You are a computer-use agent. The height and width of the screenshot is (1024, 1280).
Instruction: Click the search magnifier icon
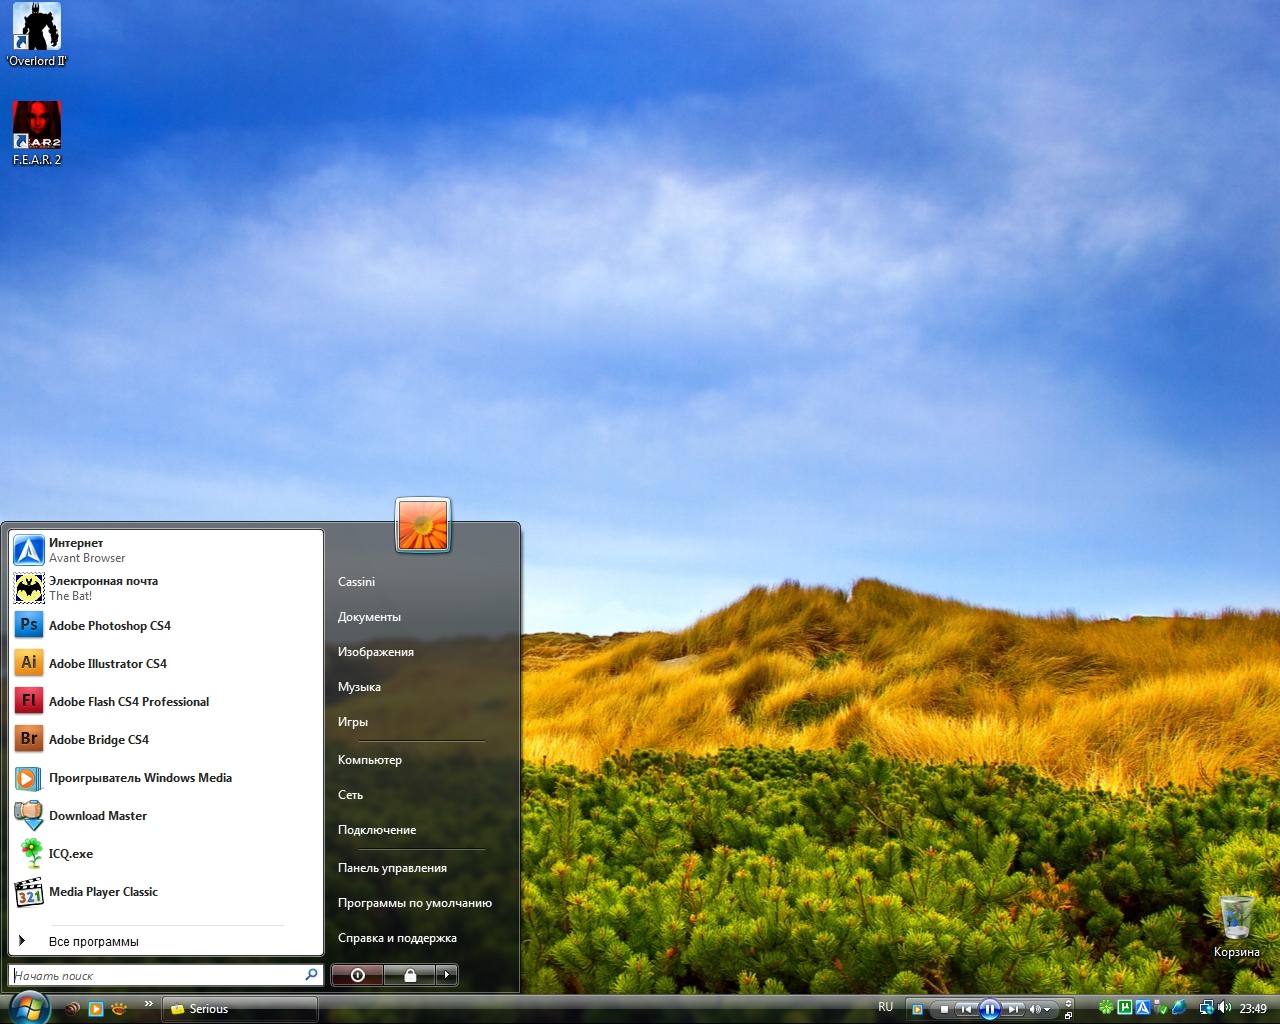coord(311,975)
